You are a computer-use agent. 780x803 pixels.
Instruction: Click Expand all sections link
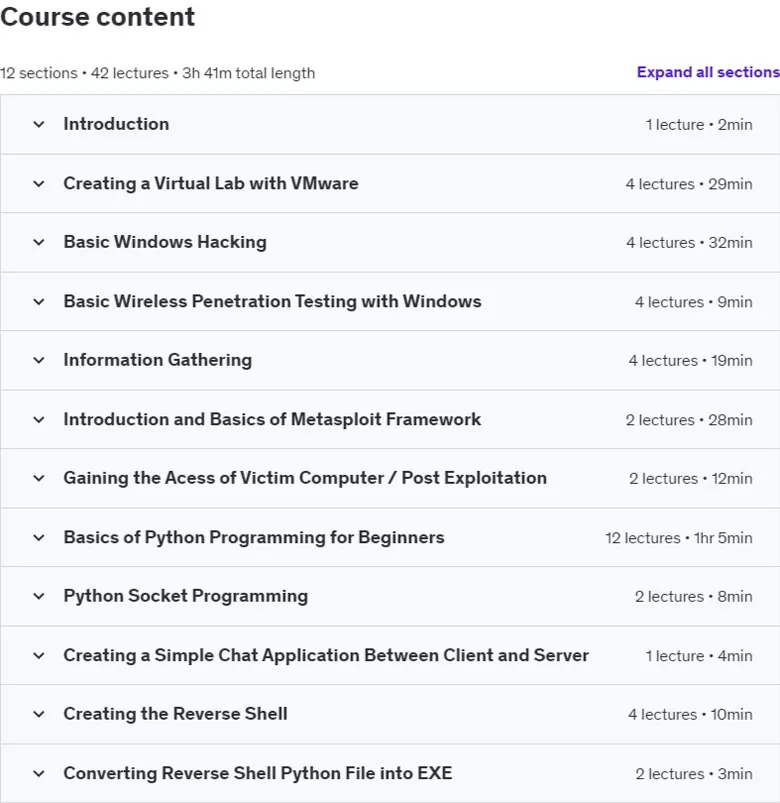click(x=708, y=72)
